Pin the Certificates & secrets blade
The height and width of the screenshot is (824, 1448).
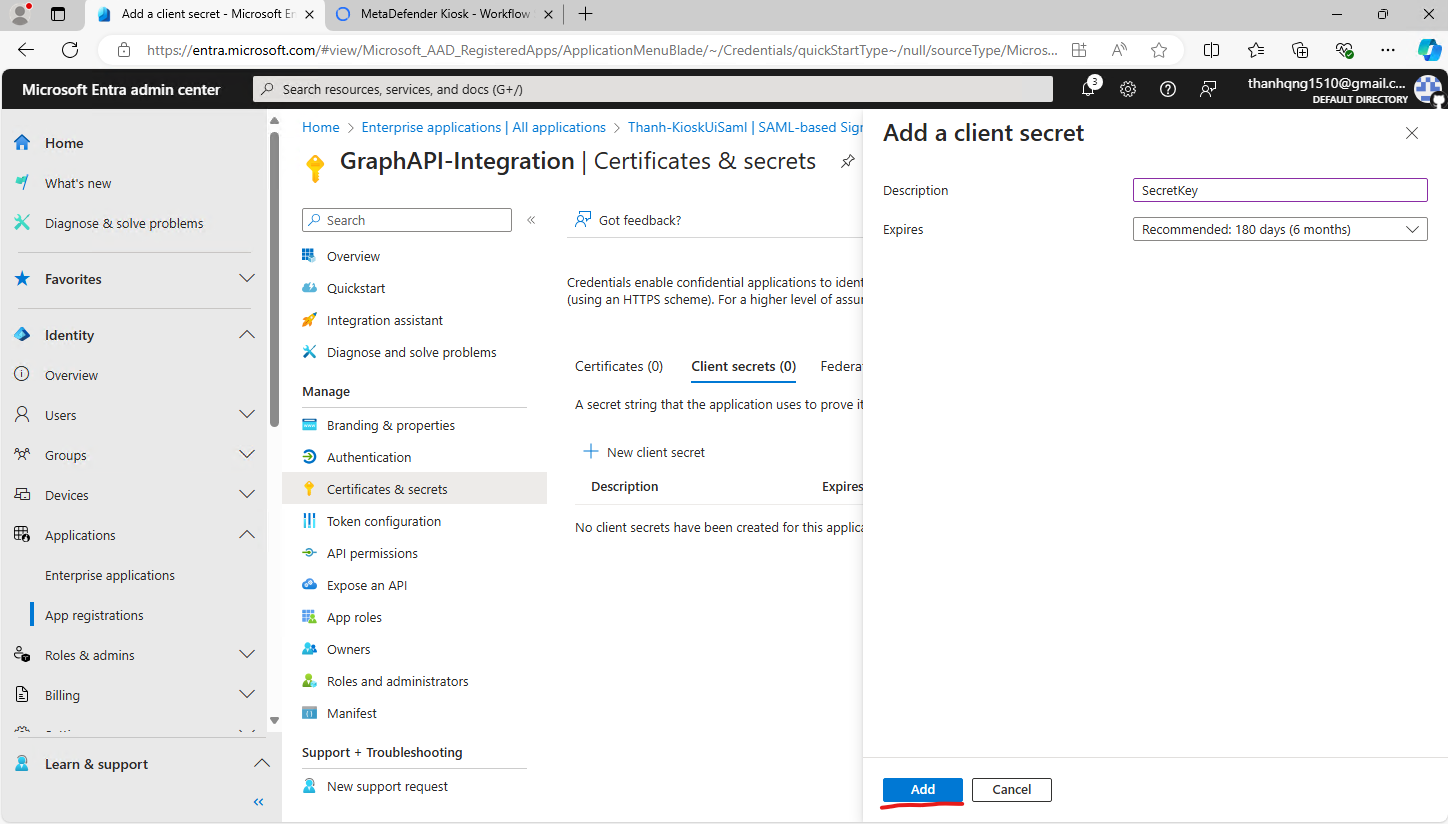tap(847, 161)
